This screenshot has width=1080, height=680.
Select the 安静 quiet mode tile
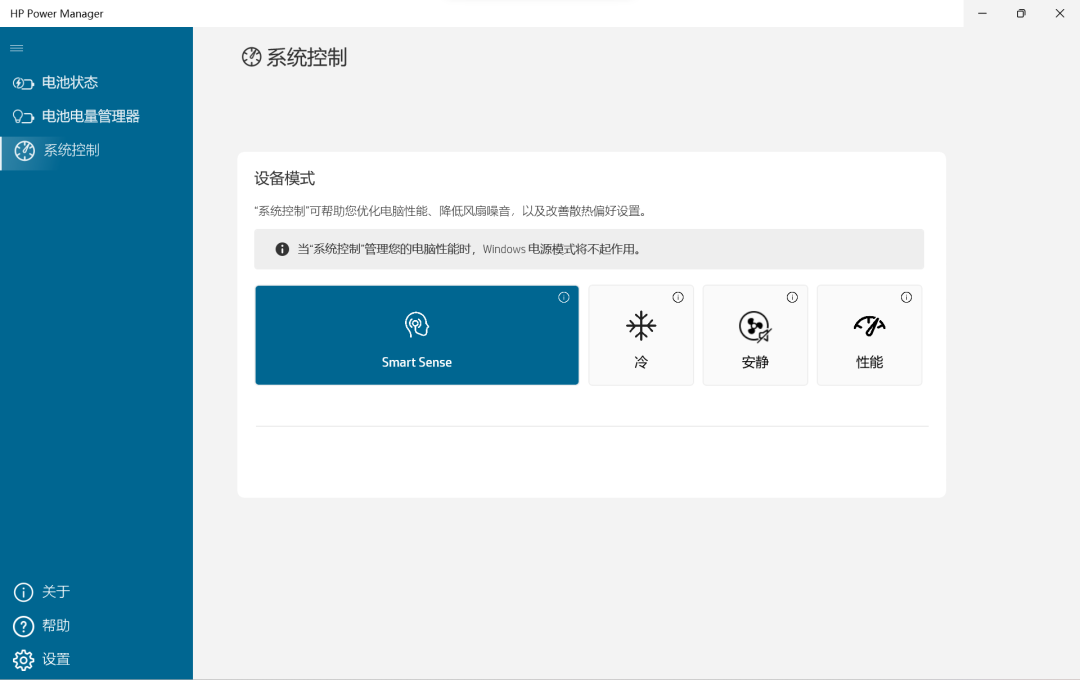pos(755,335)
